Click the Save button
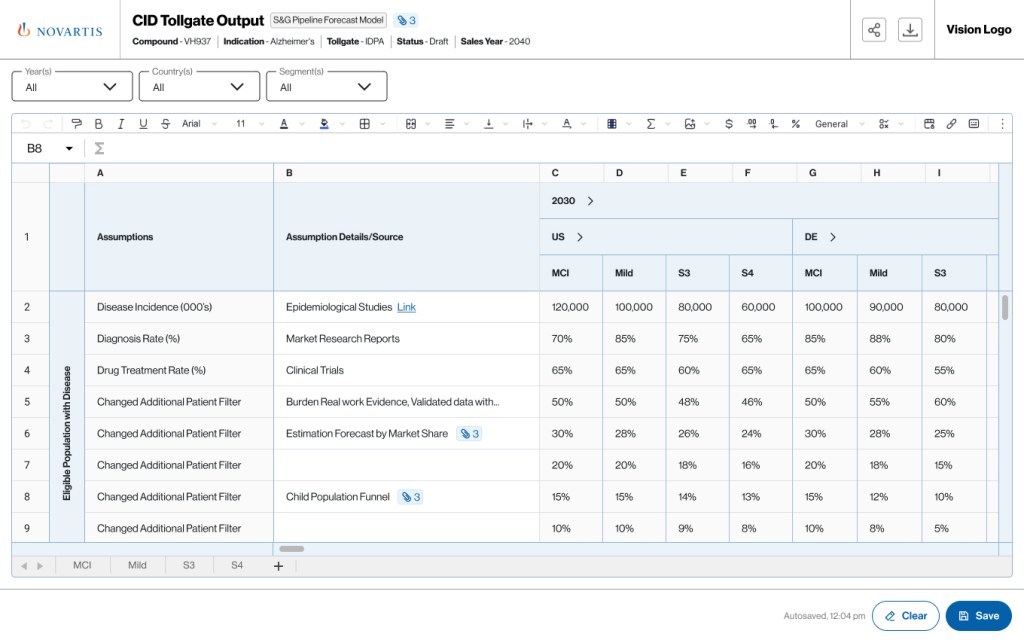Image resolution: width=1024 pixels, height=643 pixels. (x=978, y=616)
